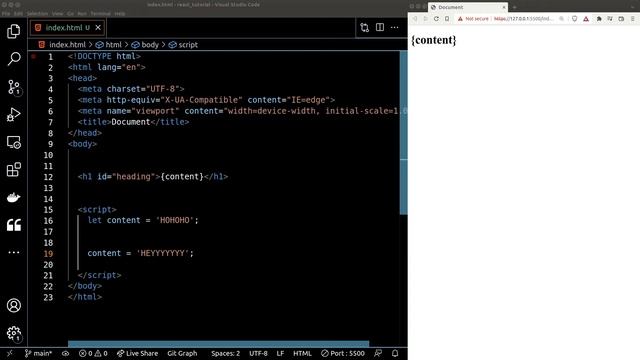Close the Document browser tab
Image resolution: width=640 pixels, height=360 pixels.
tap(504, 7)
